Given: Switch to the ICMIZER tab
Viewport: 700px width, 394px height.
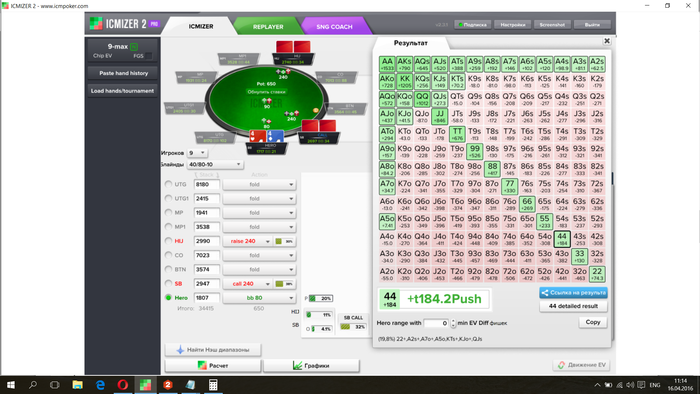Looking at the screenshot, I should pos(200,26).
